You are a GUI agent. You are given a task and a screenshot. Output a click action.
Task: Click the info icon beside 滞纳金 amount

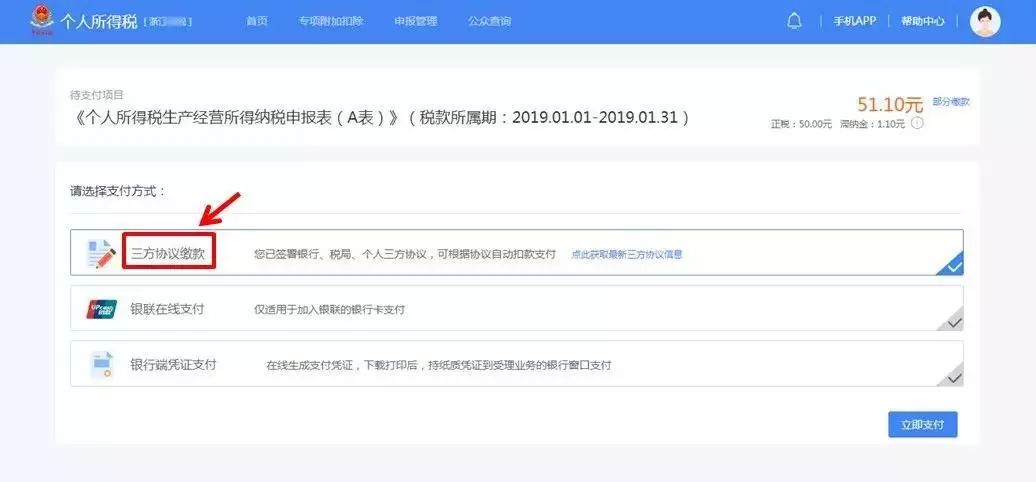917,124
